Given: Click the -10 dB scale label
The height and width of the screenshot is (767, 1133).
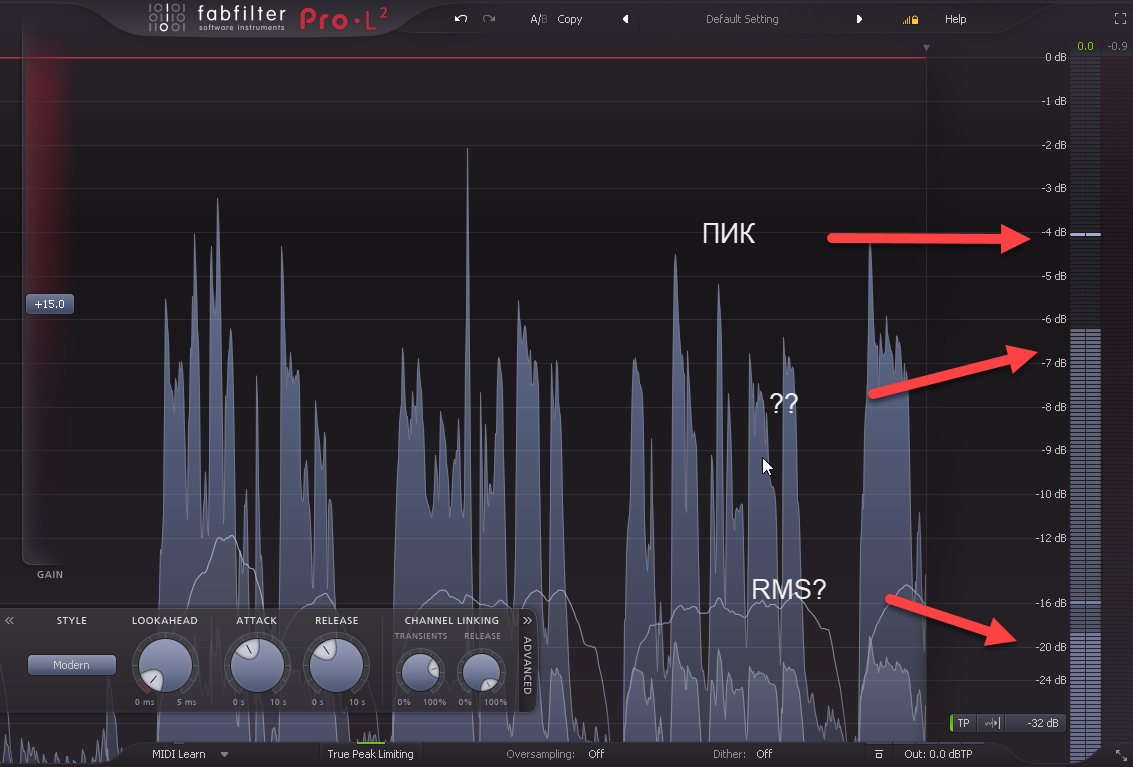Looking at the screenshot, I should [1051, 494].
